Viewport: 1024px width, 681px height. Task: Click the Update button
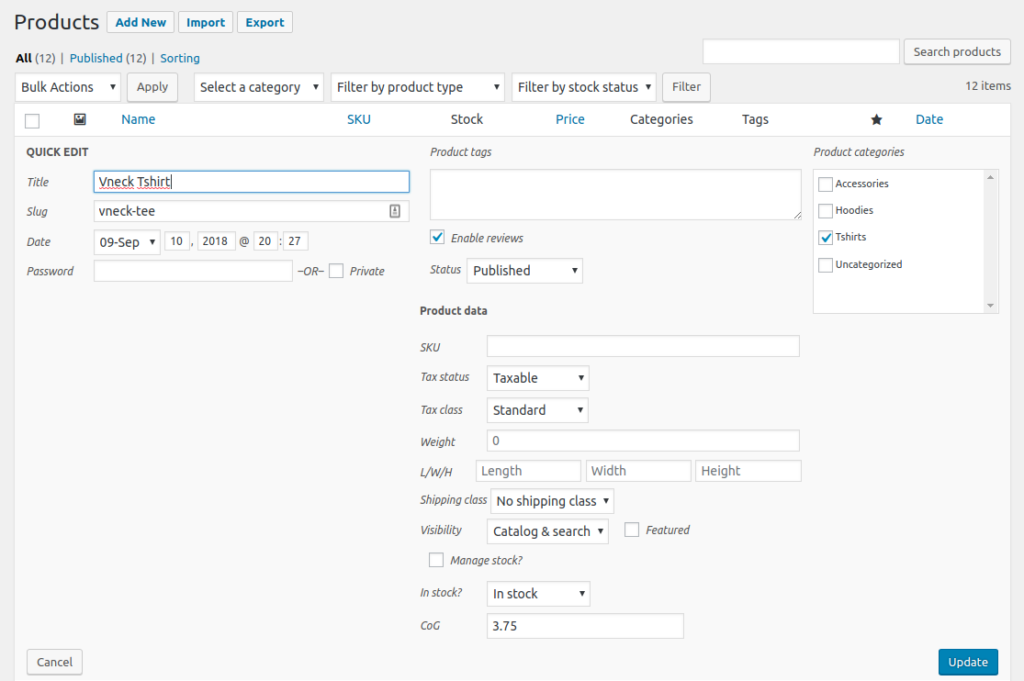pyautogui.click(x=968, y=662)
